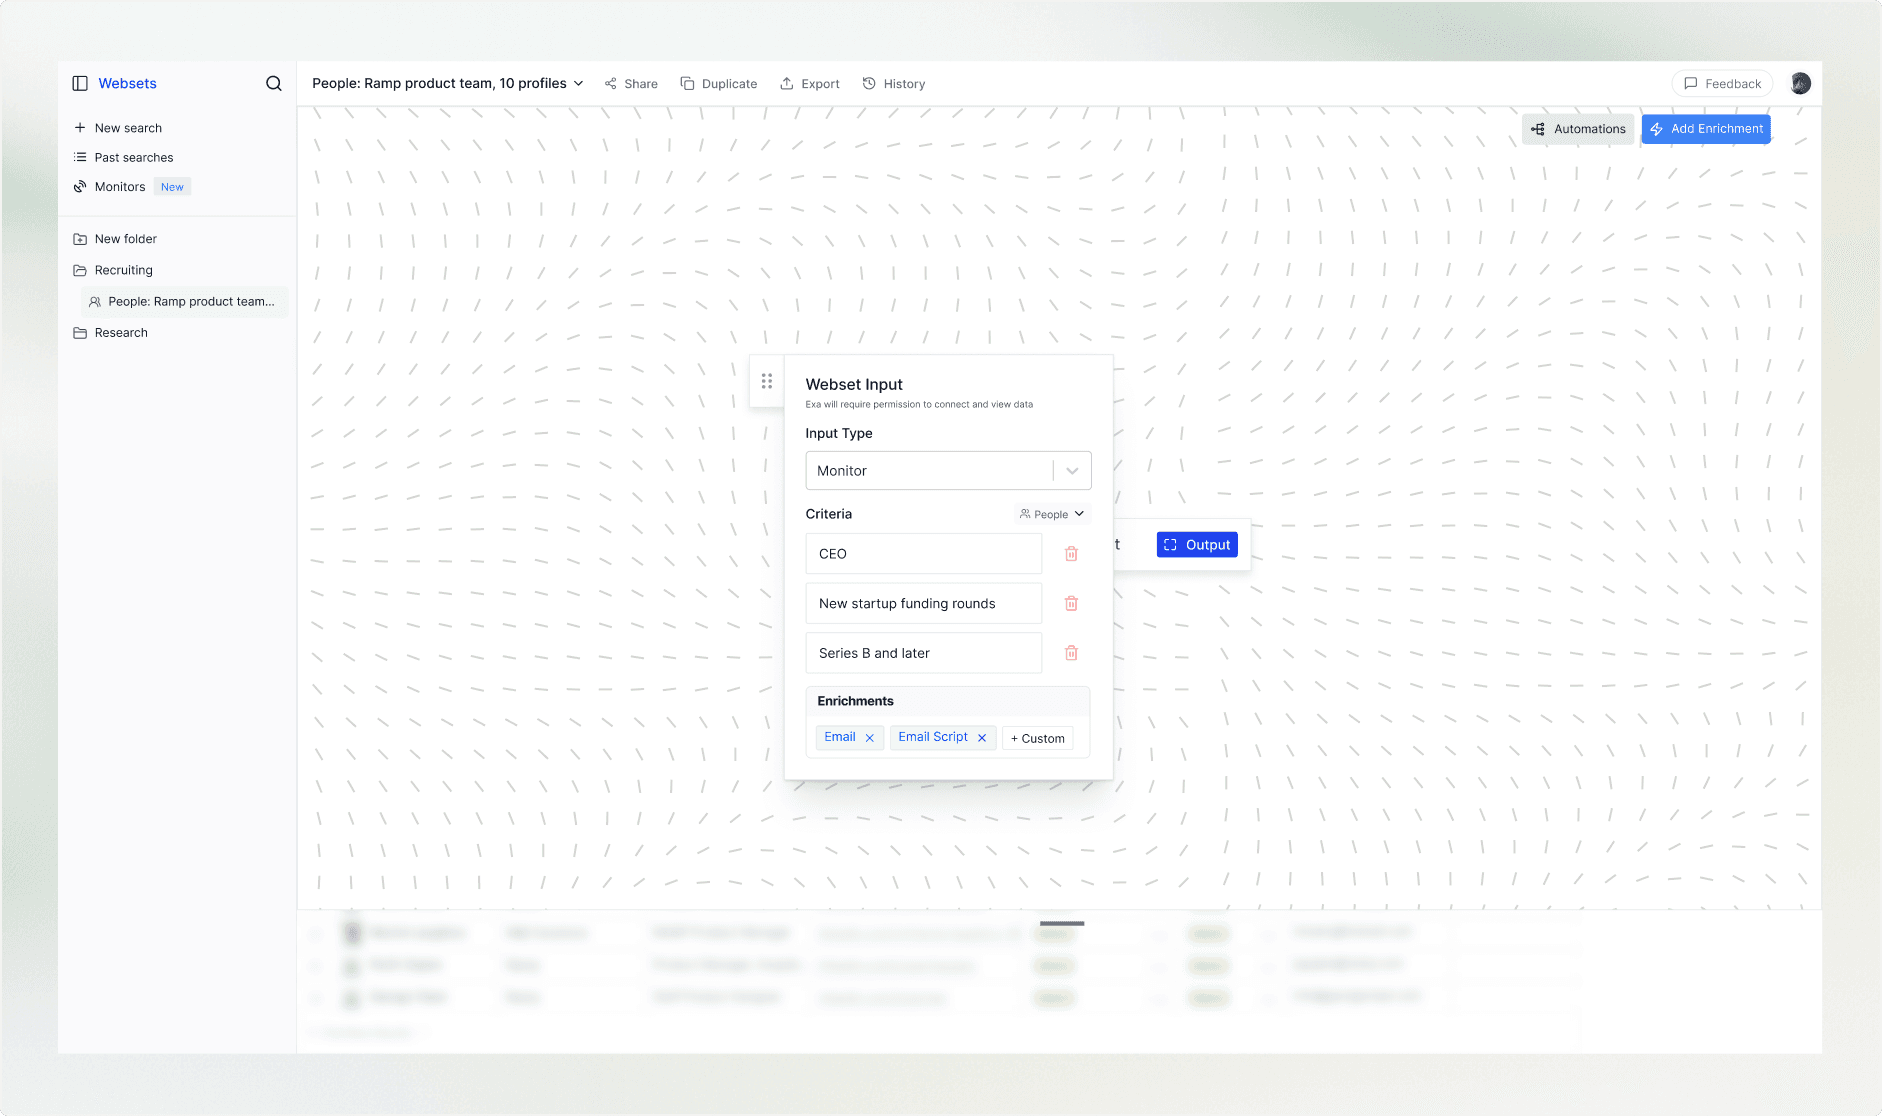Click the Enrichments section header

[948, 701]
